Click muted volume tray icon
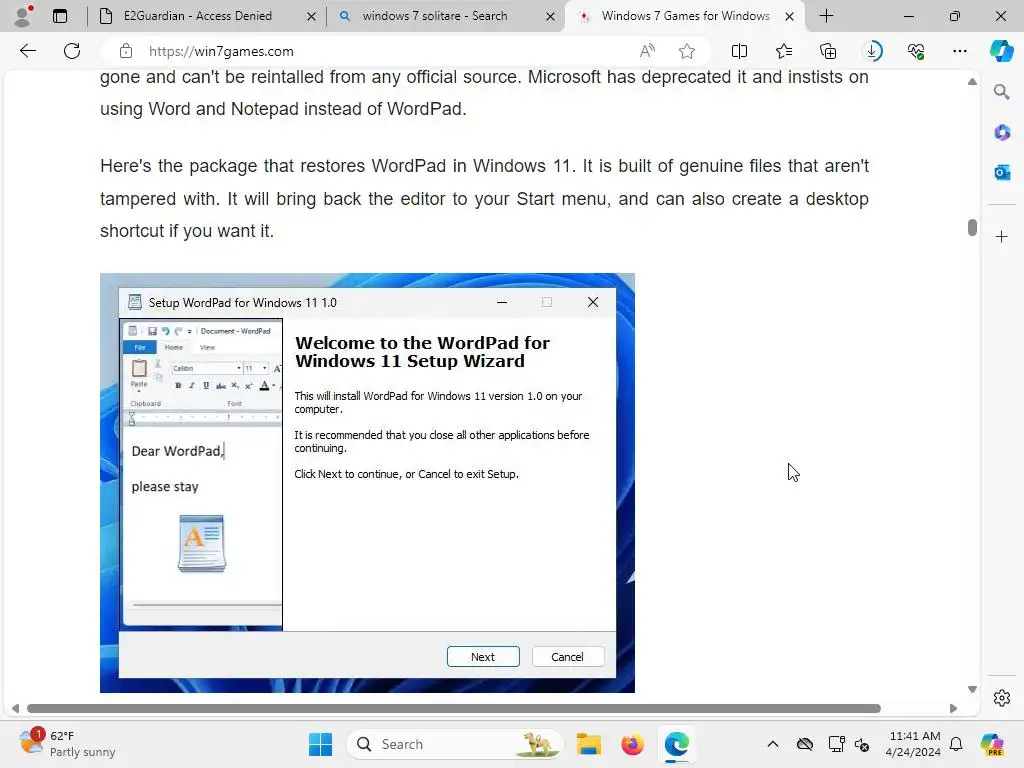The width and height of the screenshot is (1024, 768). [x=862, y=744]
